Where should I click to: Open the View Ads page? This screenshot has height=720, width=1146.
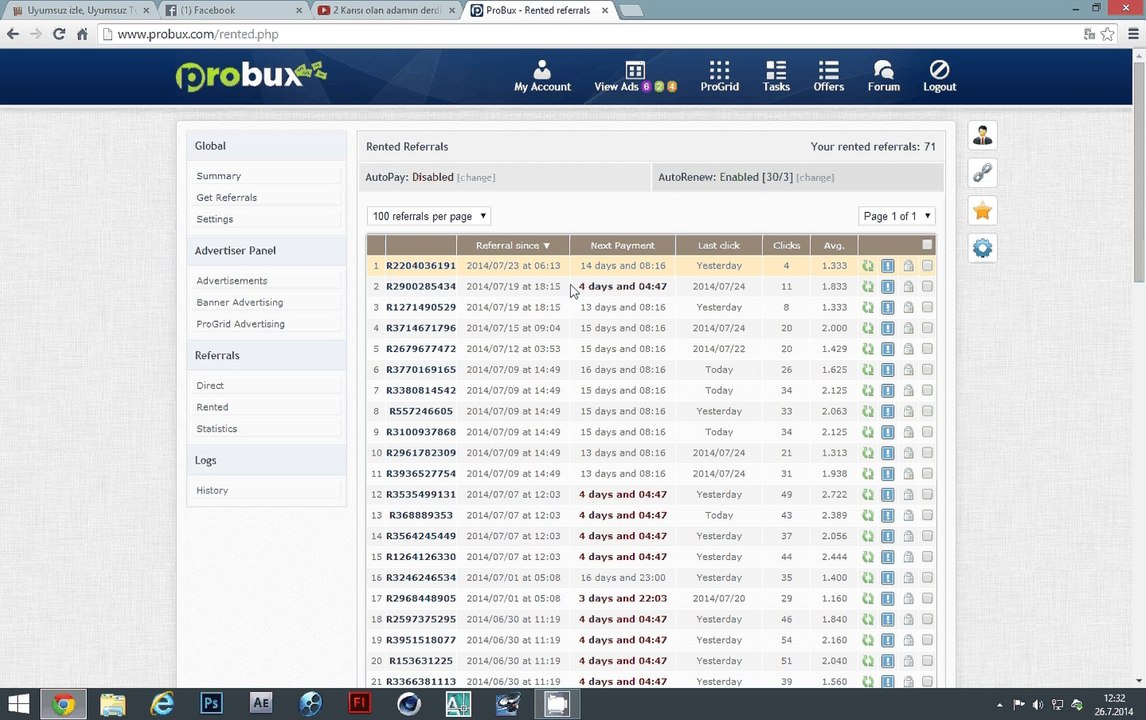(634, 76)
